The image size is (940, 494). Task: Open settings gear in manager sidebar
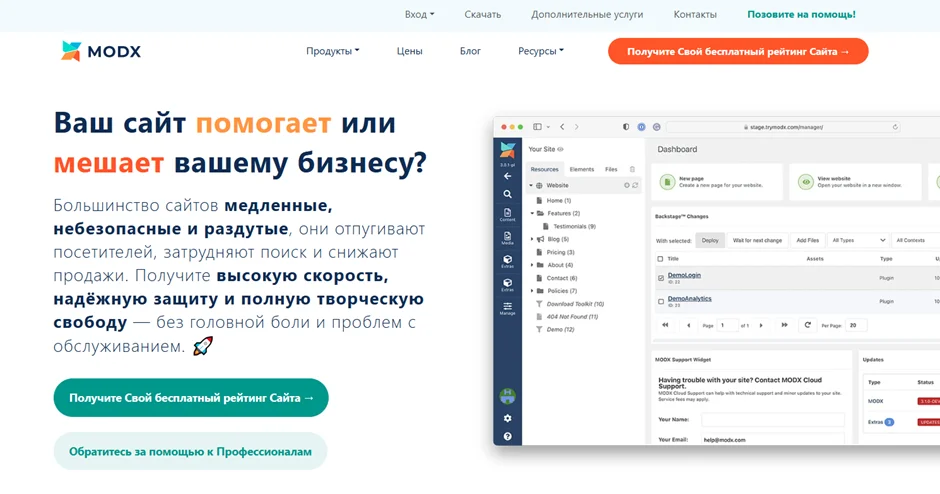click(508, 418)
